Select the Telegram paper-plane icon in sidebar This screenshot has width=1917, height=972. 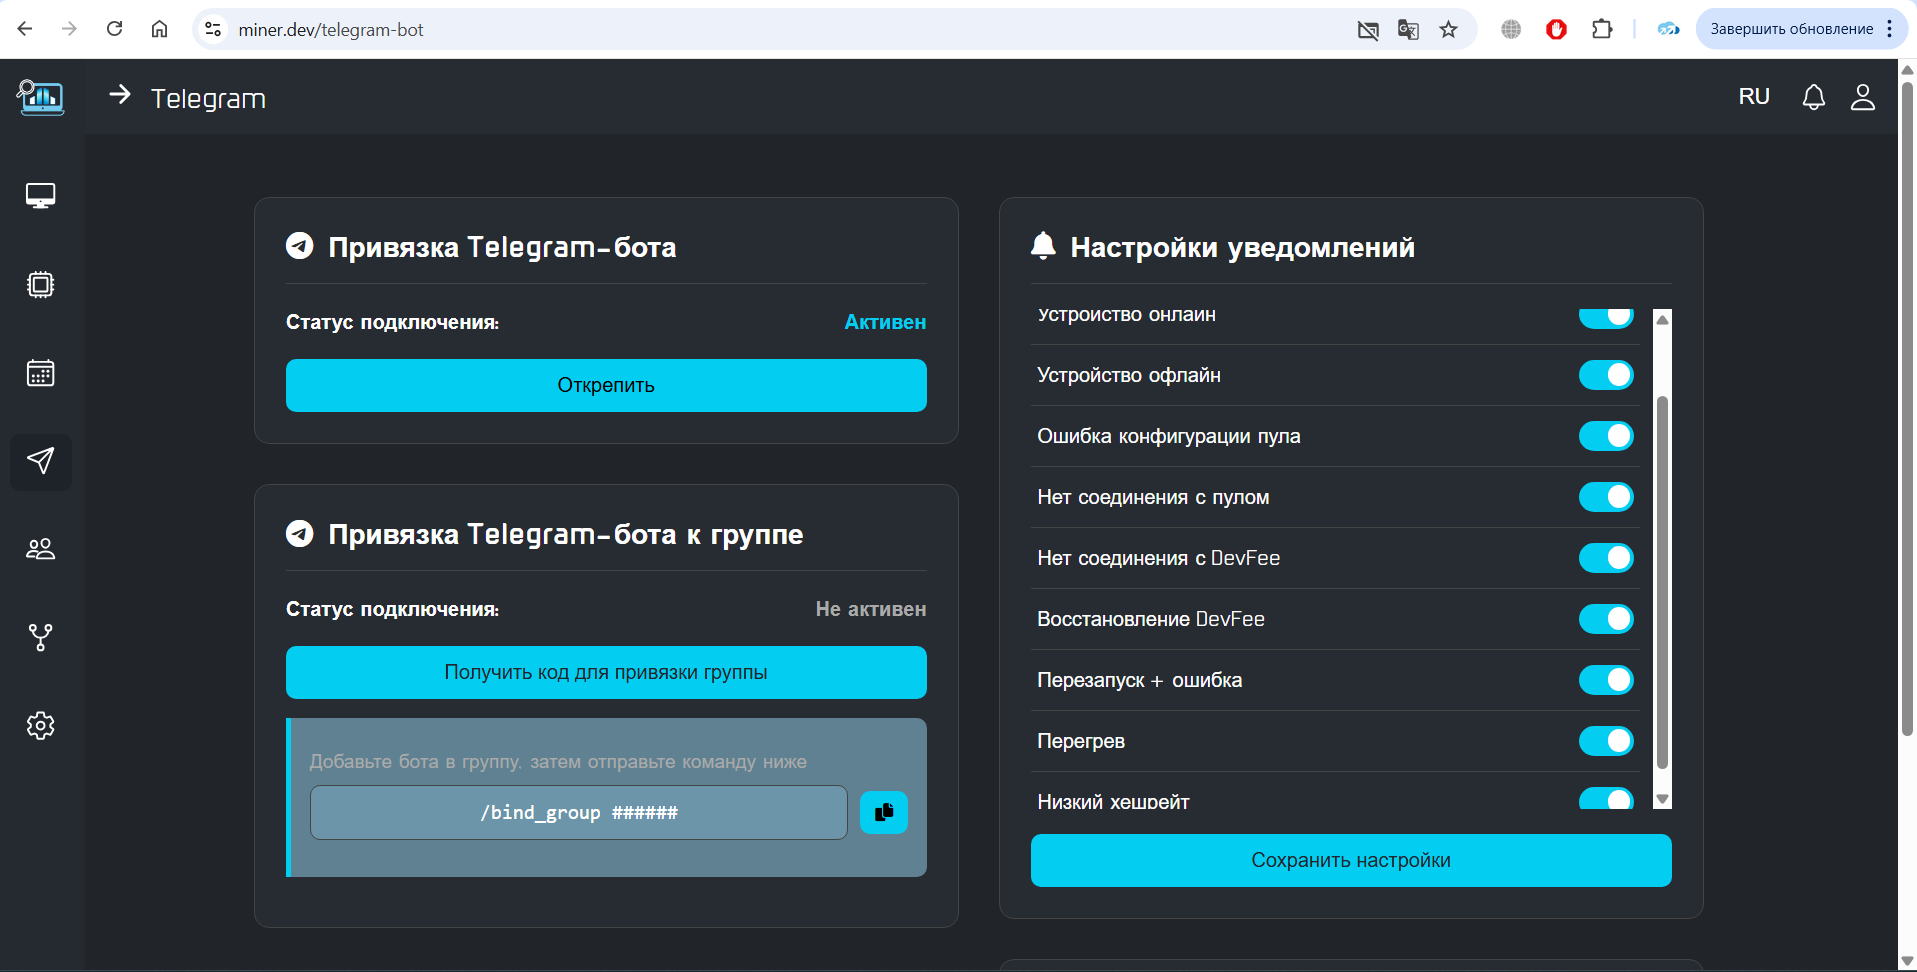pos(40,461)
